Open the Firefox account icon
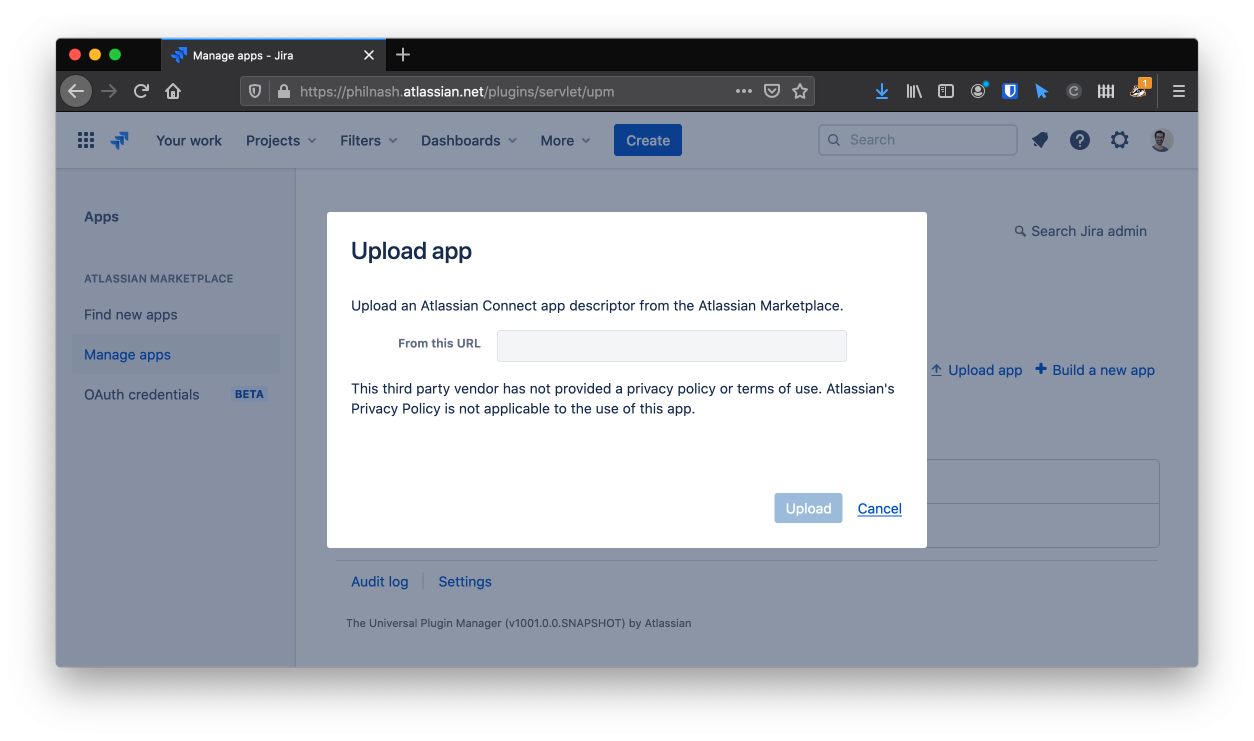Screen dimensions: 1254x741 tap(978, 91)
